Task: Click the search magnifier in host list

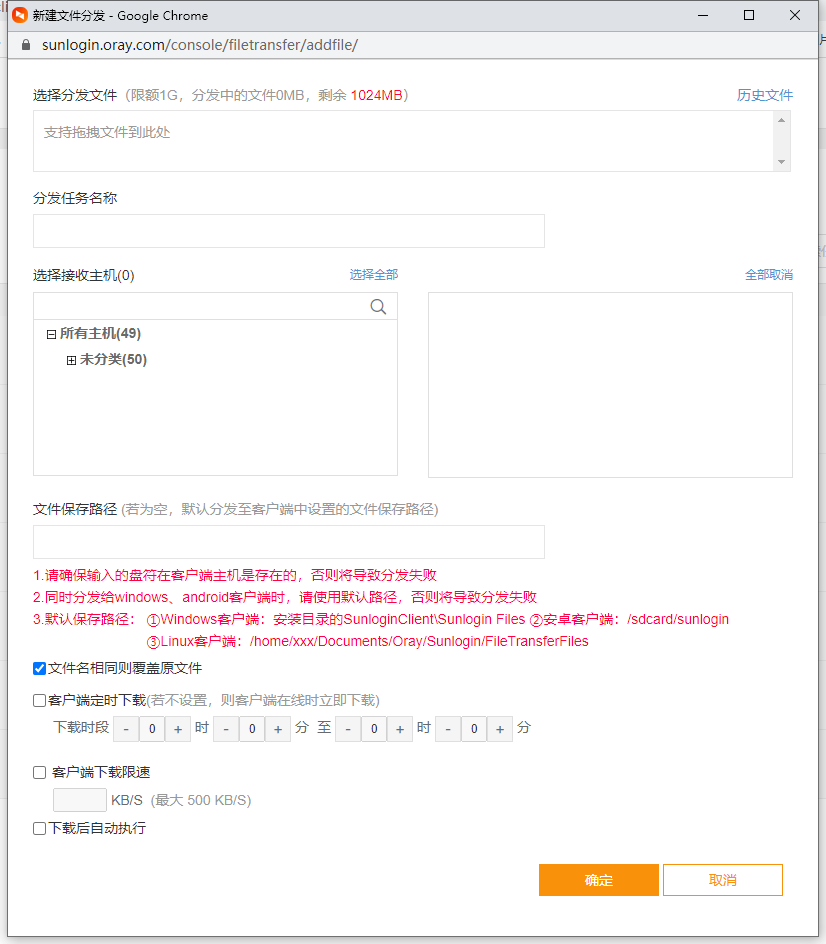Action: tap(378, 306)
